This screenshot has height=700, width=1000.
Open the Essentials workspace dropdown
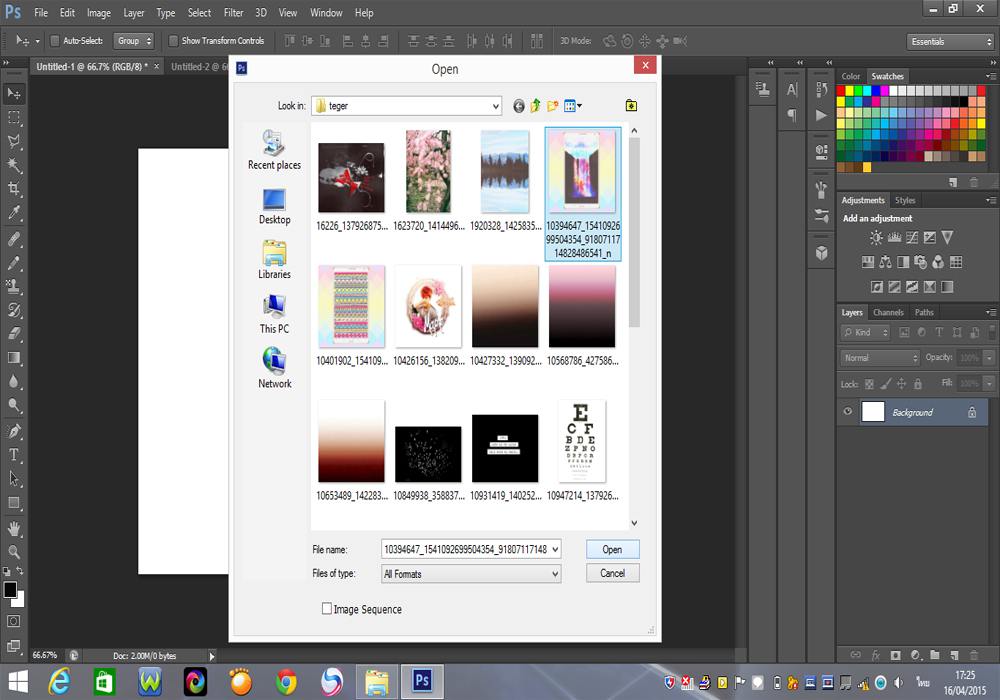[x=950, y=42]
